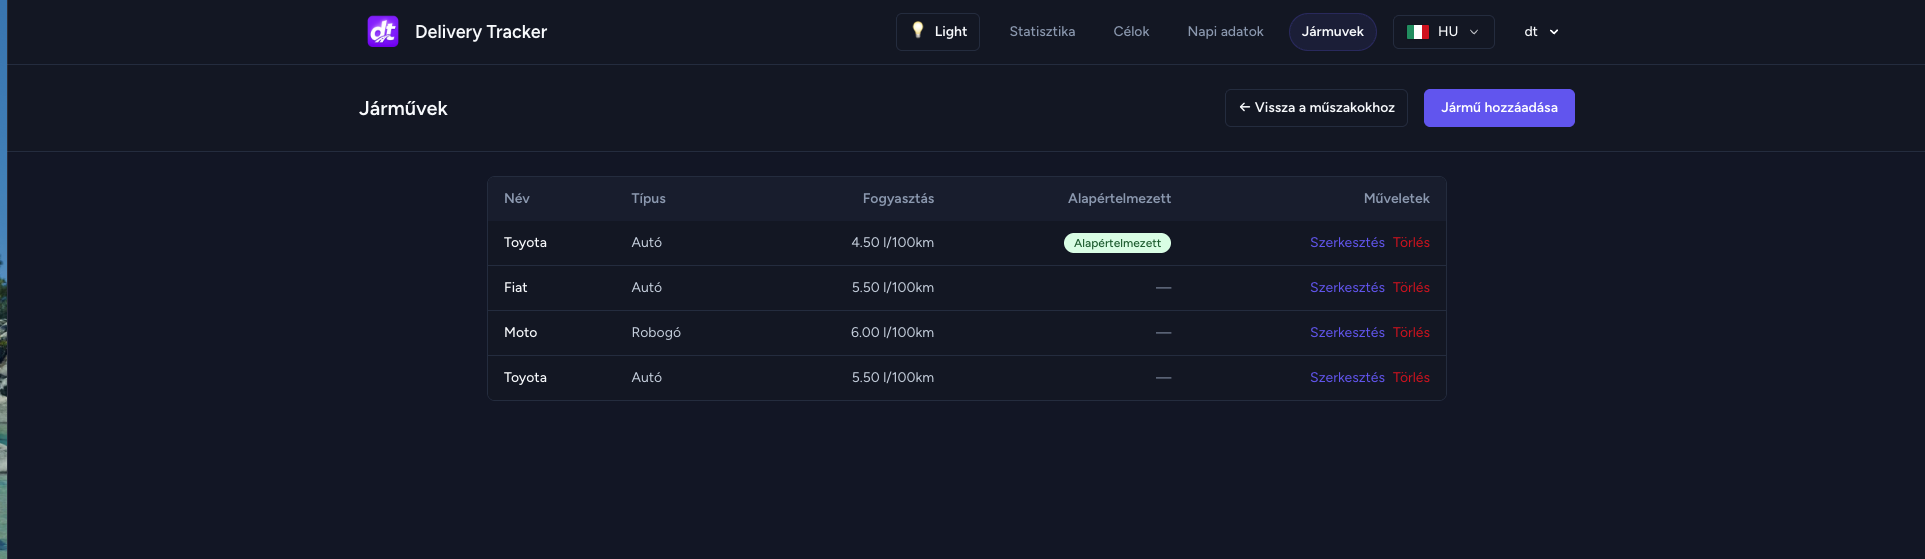Image resolution: width=1925 pixels, height=559 pixels.
Task: Edit the Toyota with 5.50 l/100km
Action: click(1347, 378)
